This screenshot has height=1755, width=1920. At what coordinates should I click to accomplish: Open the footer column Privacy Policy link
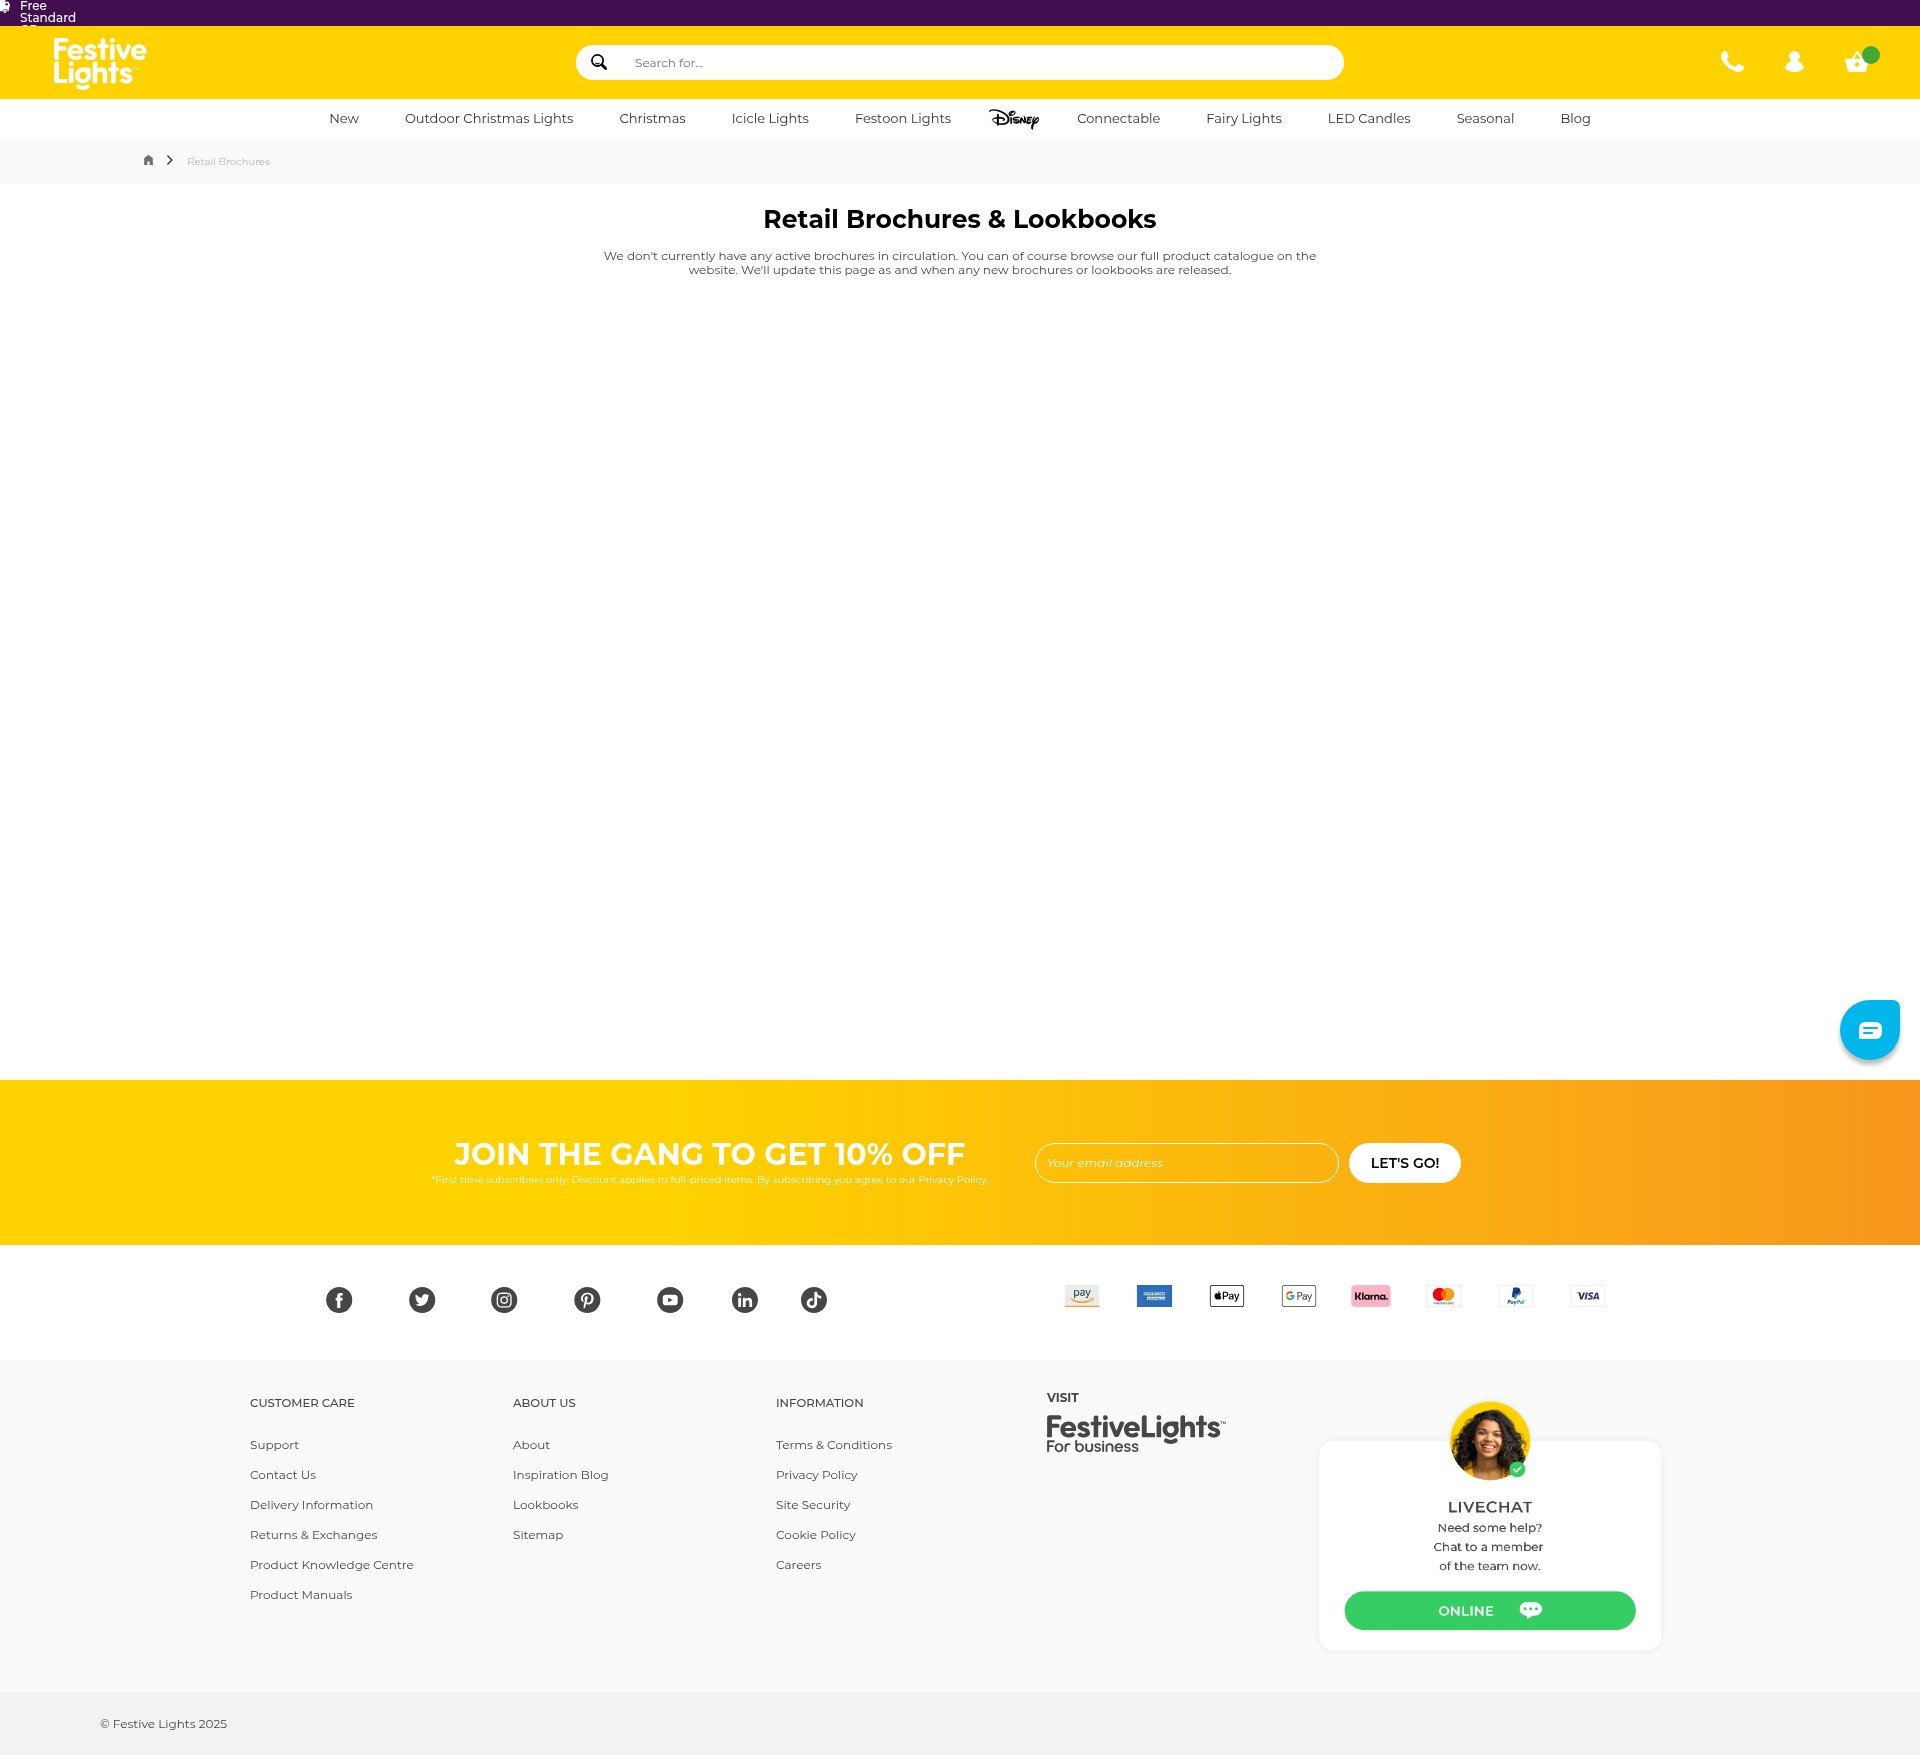pyautogui.click(x=817, y=1475)
